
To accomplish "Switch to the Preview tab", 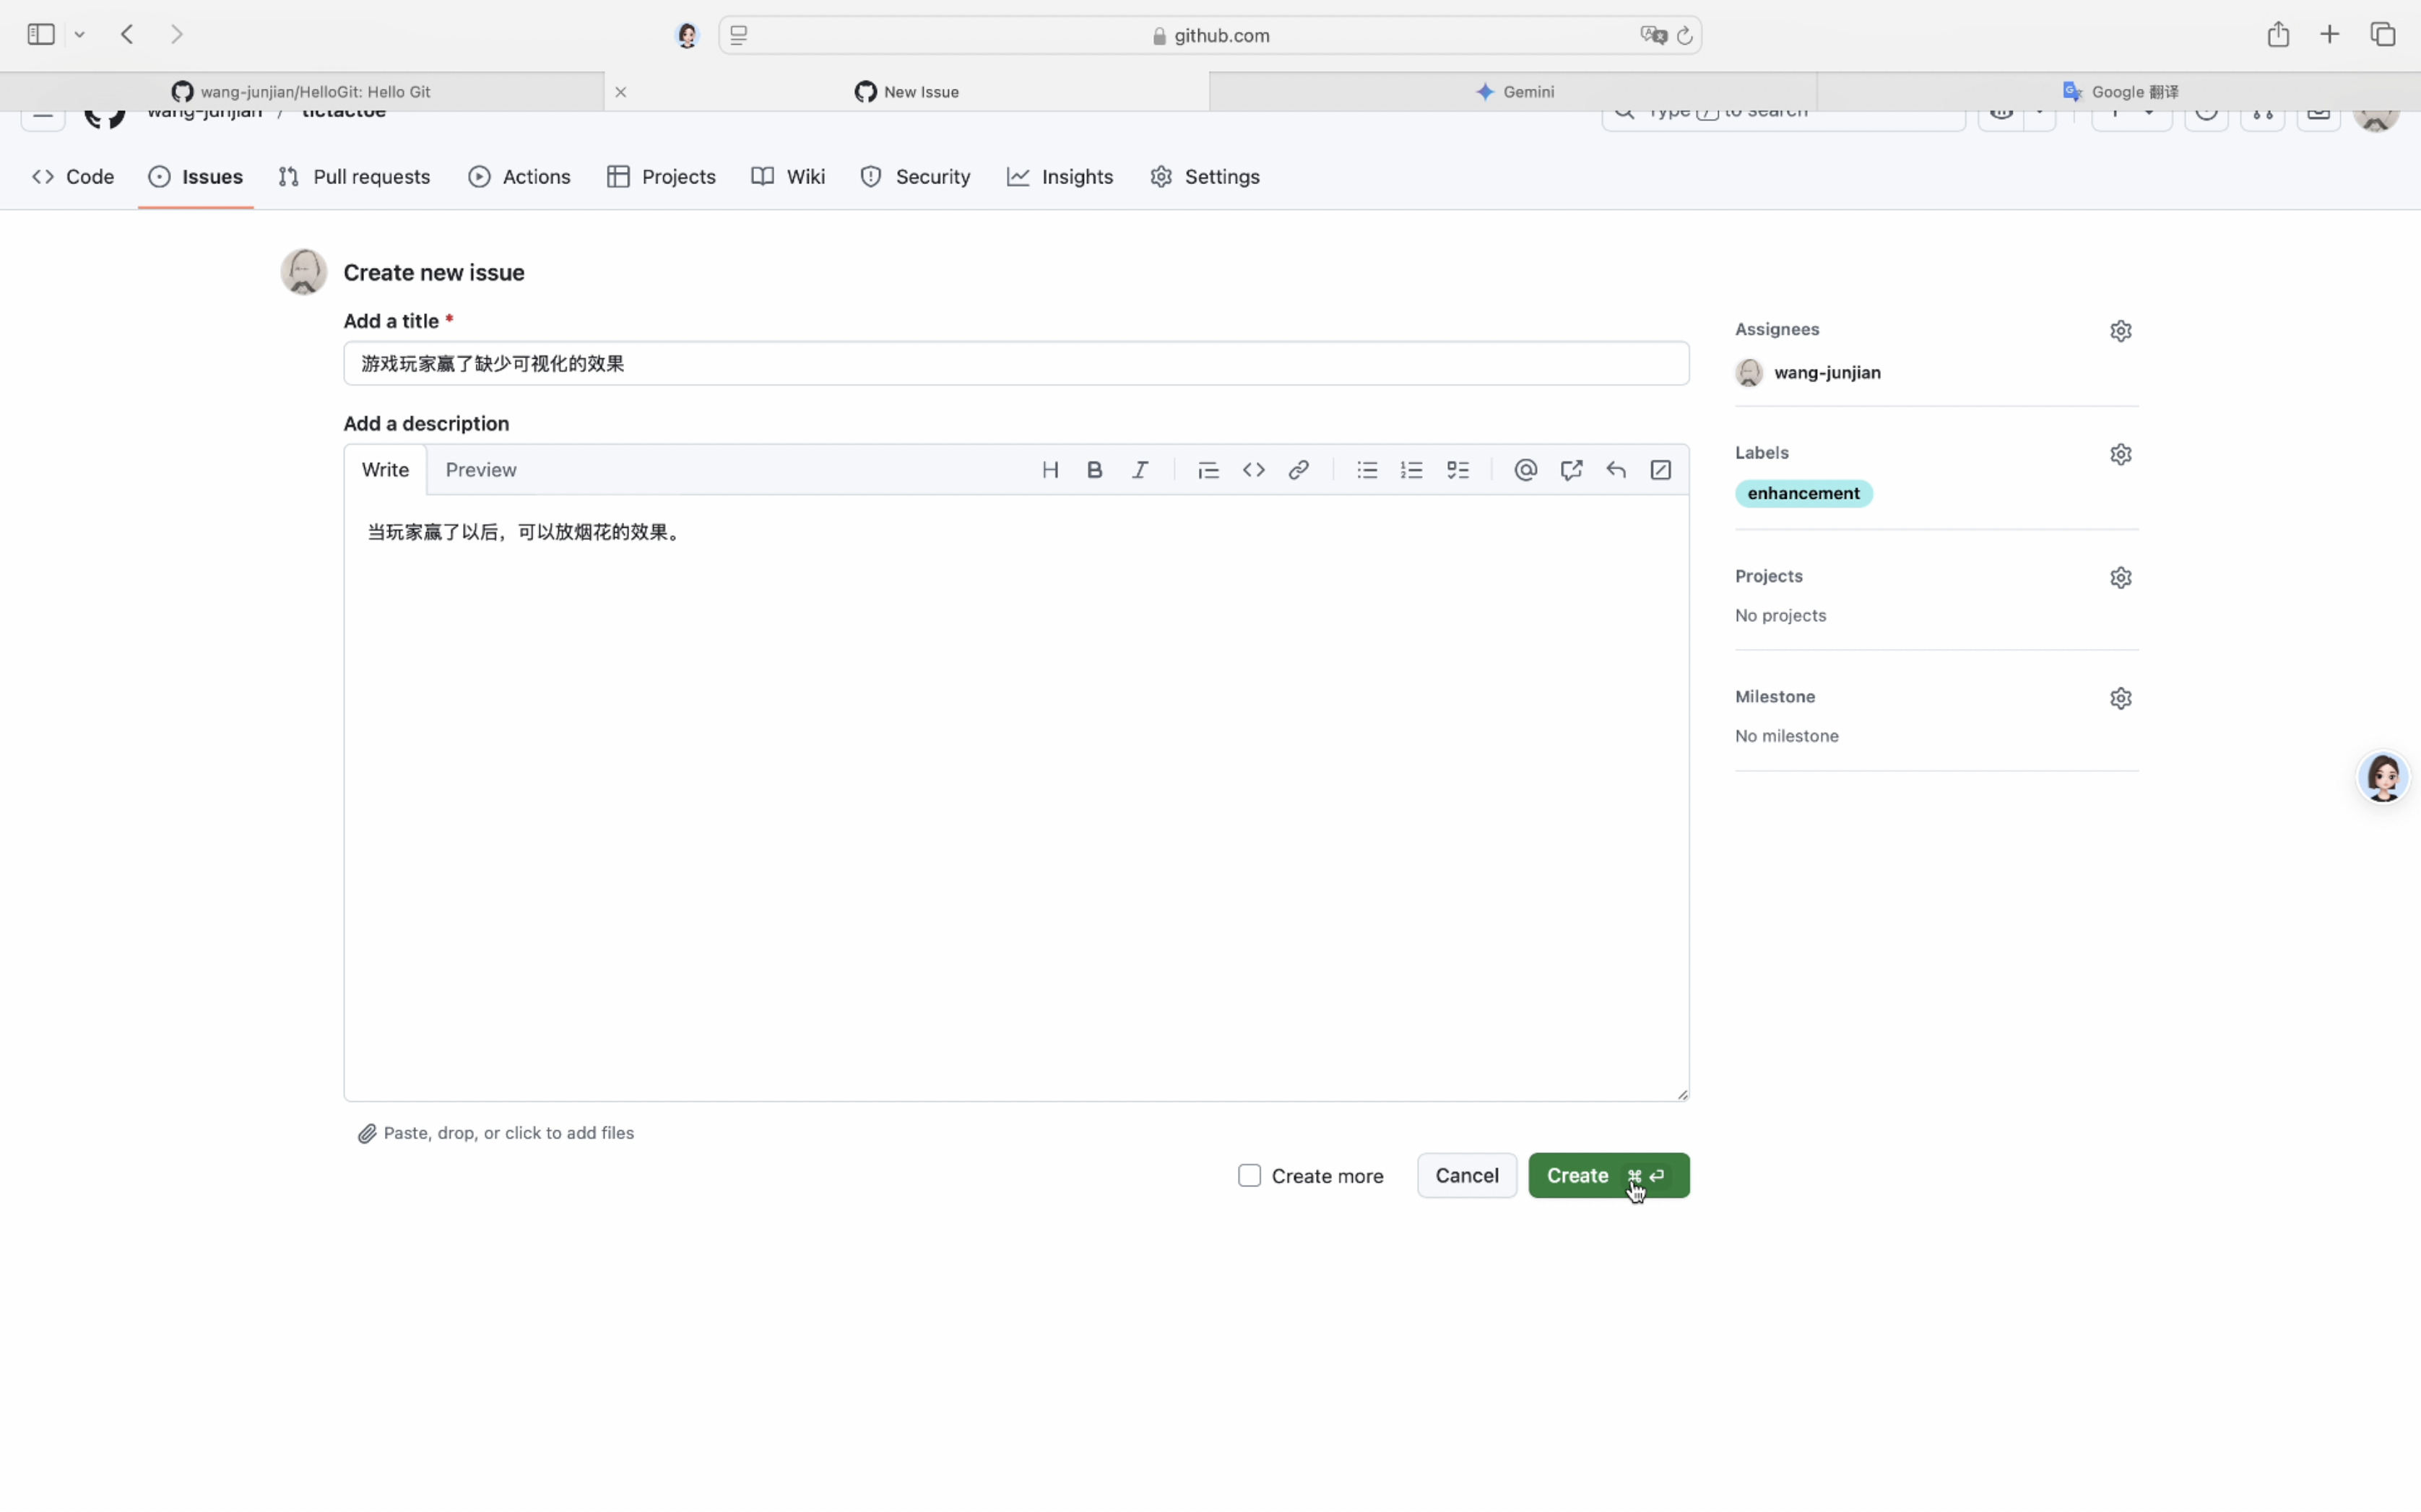I will click(x=481, y=470).
